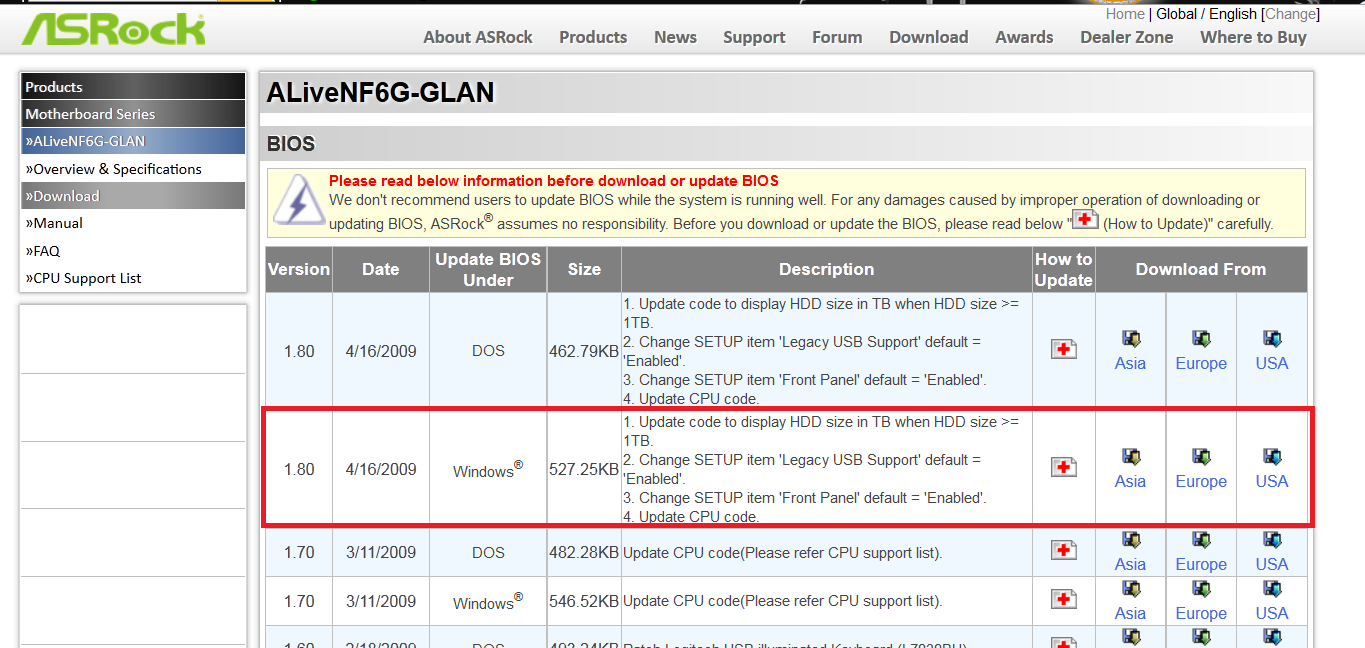1365x648 pixels.
Task: Go to the News section
Action: [676, 37]
